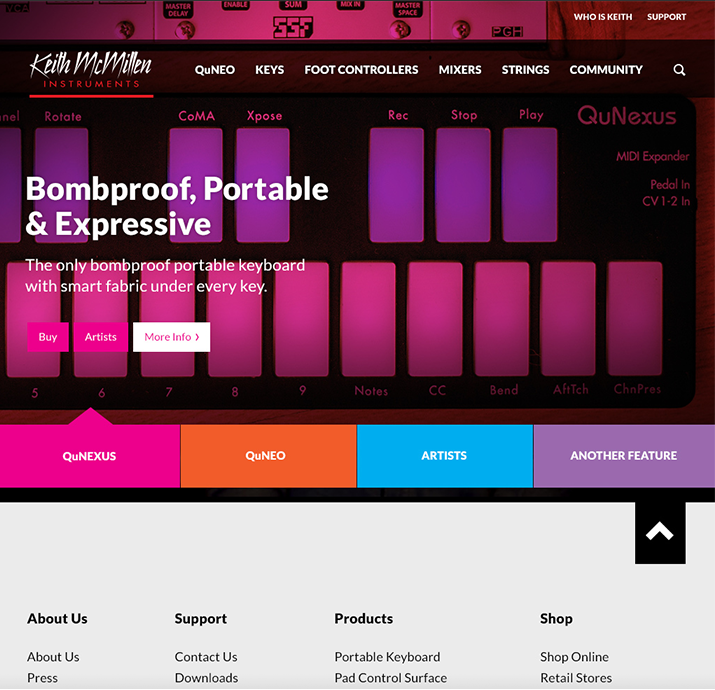This screenshot has width=715, height=690.
Task: Switch to the orange QuNEO tab
Action: [266, 456]
